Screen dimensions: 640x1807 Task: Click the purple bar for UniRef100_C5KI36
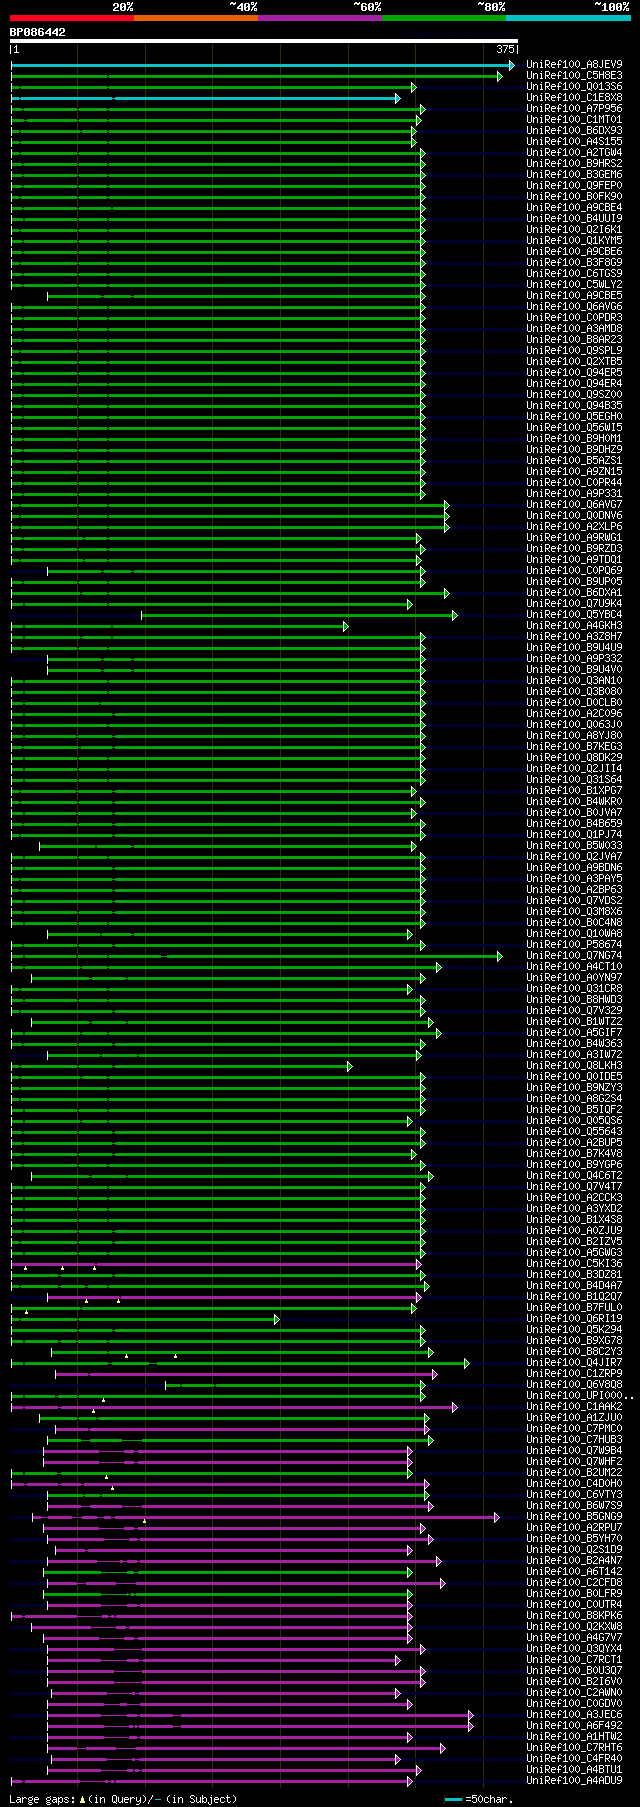217,1264
